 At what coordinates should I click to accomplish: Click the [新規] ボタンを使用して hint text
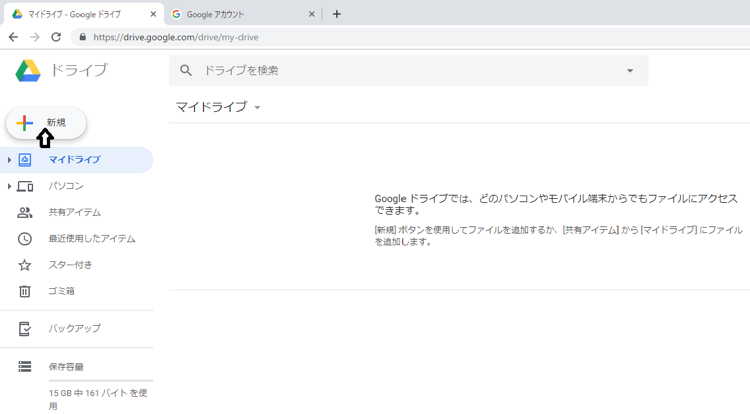(558, 236)
